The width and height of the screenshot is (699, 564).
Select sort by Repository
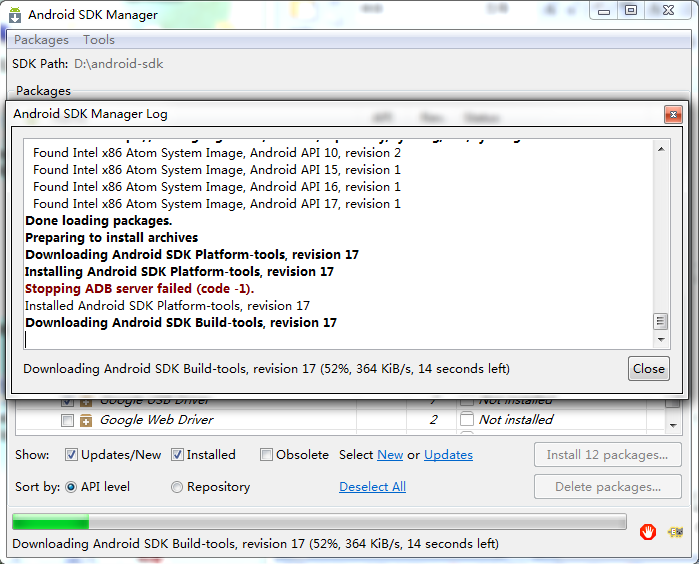tap(177, 487)
